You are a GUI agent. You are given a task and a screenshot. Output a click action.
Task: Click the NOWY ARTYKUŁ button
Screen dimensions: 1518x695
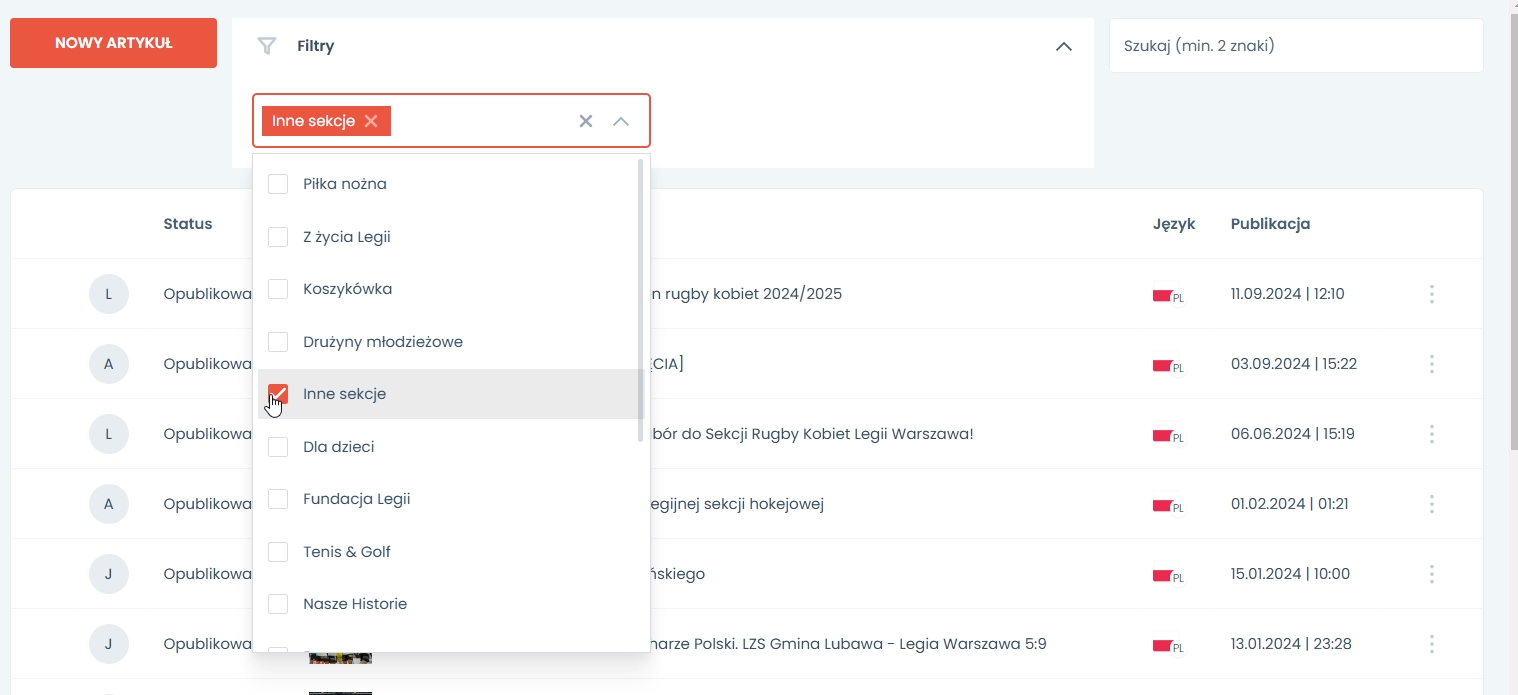point(113,43)
